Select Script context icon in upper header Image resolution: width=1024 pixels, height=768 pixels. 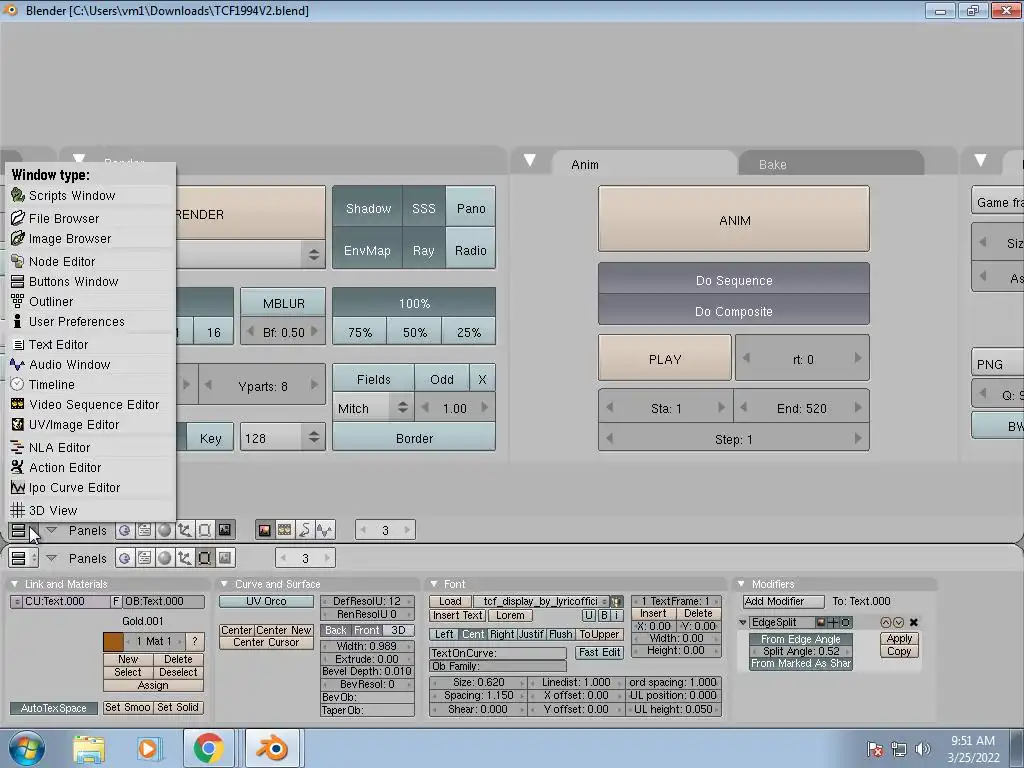[x=144, y=530]
